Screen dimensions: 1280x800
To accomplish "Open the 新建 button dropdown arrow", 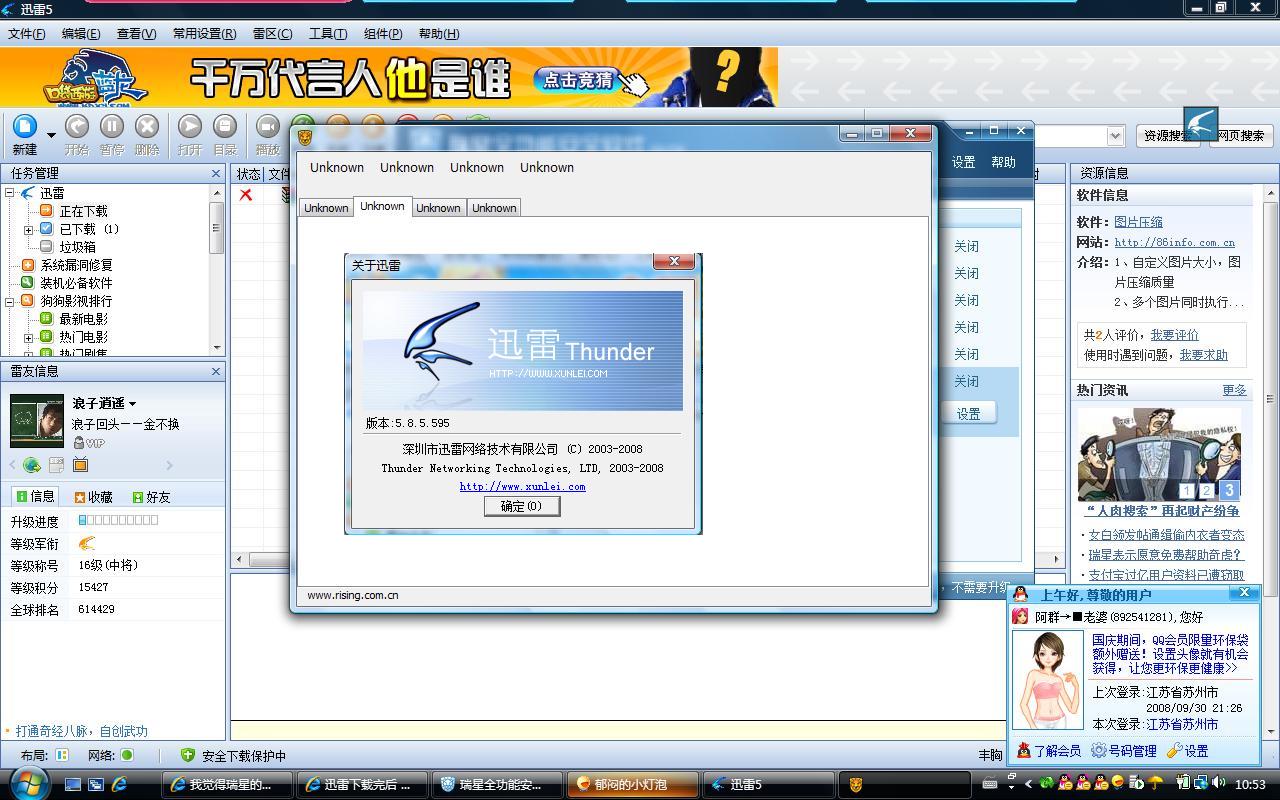I will [51, 135].
